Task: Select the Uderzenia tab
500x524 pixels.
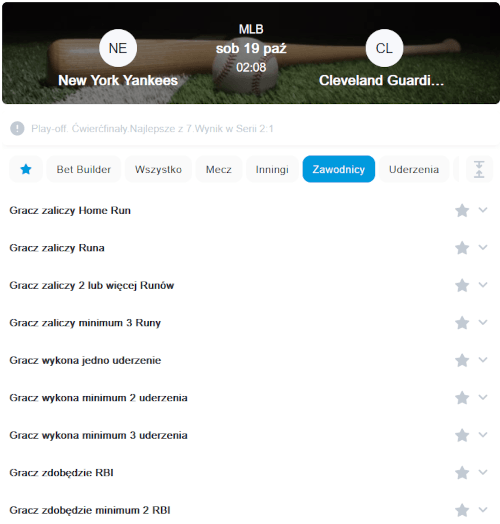Action: 414,169
